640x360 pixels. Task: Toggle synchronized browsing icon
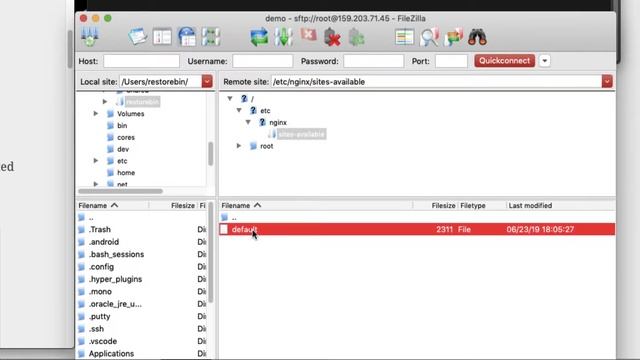click(453, 37)
